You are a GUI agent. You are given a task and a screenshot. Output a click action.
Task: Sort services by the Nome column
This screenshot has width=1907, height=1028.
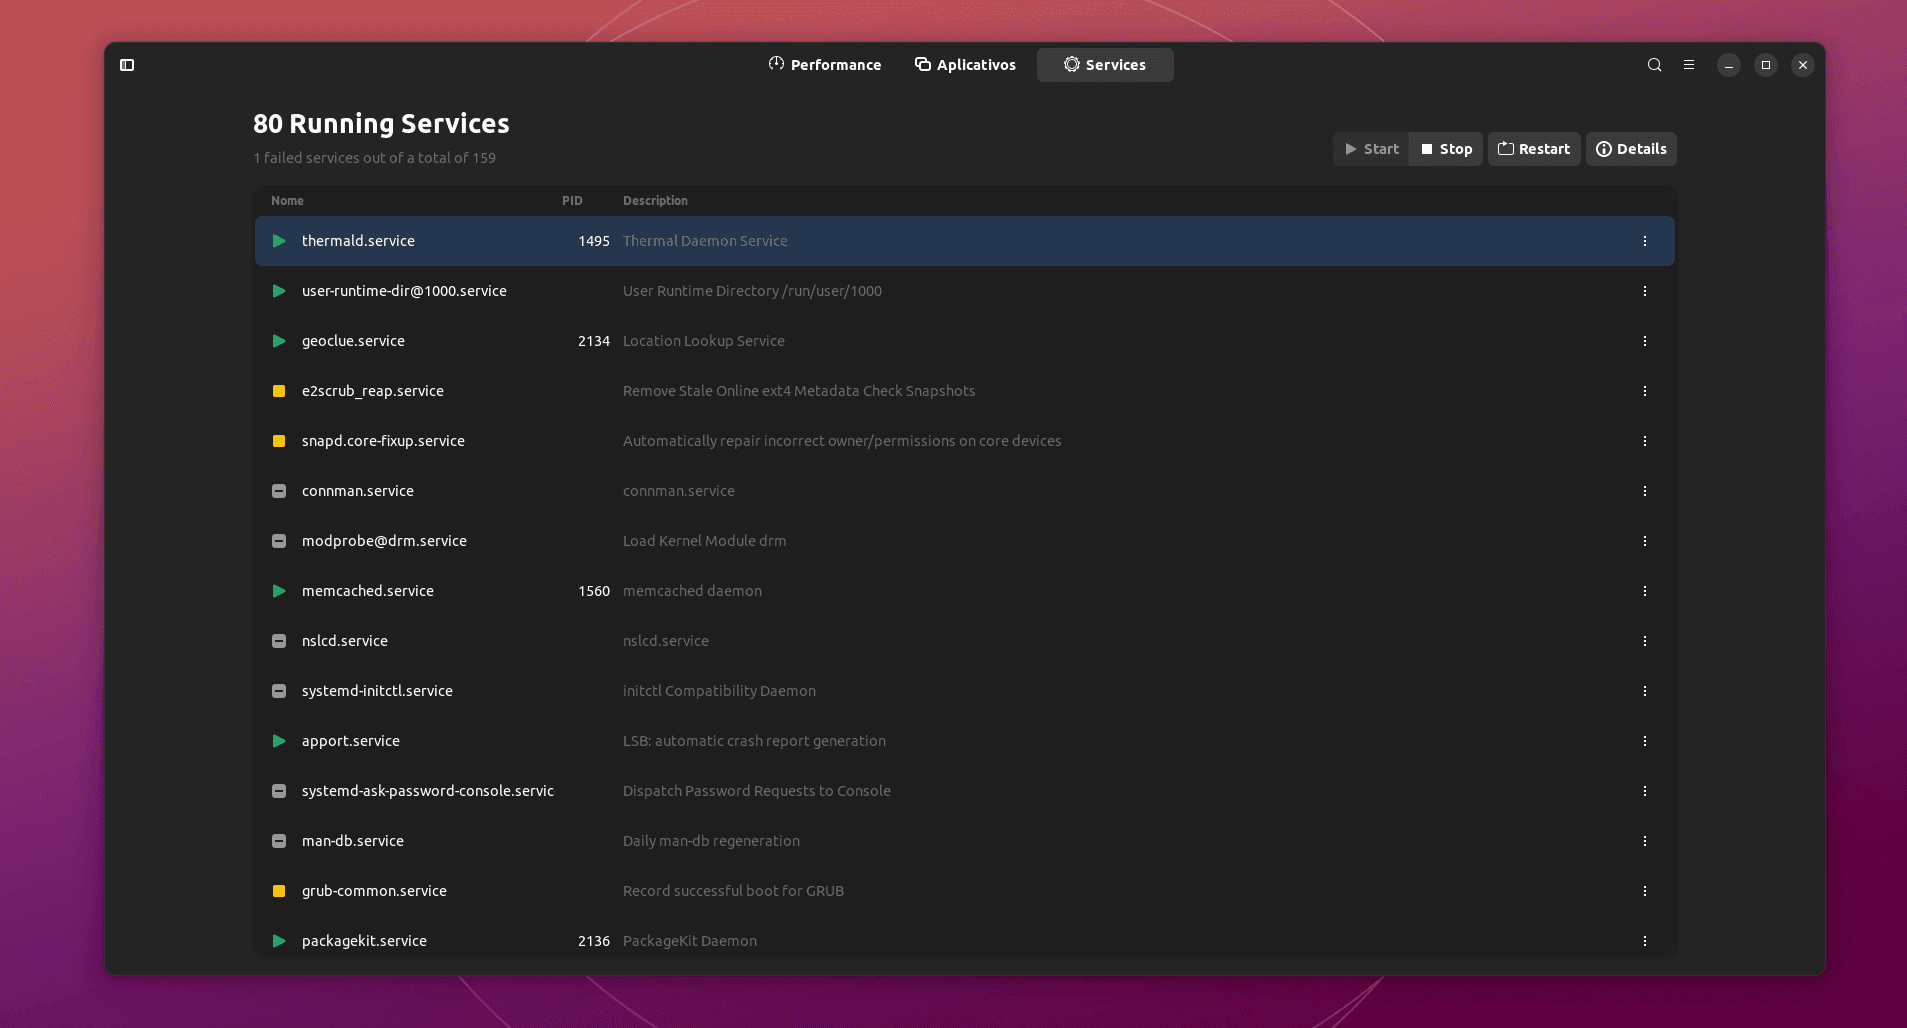click(x=287, y=201)
